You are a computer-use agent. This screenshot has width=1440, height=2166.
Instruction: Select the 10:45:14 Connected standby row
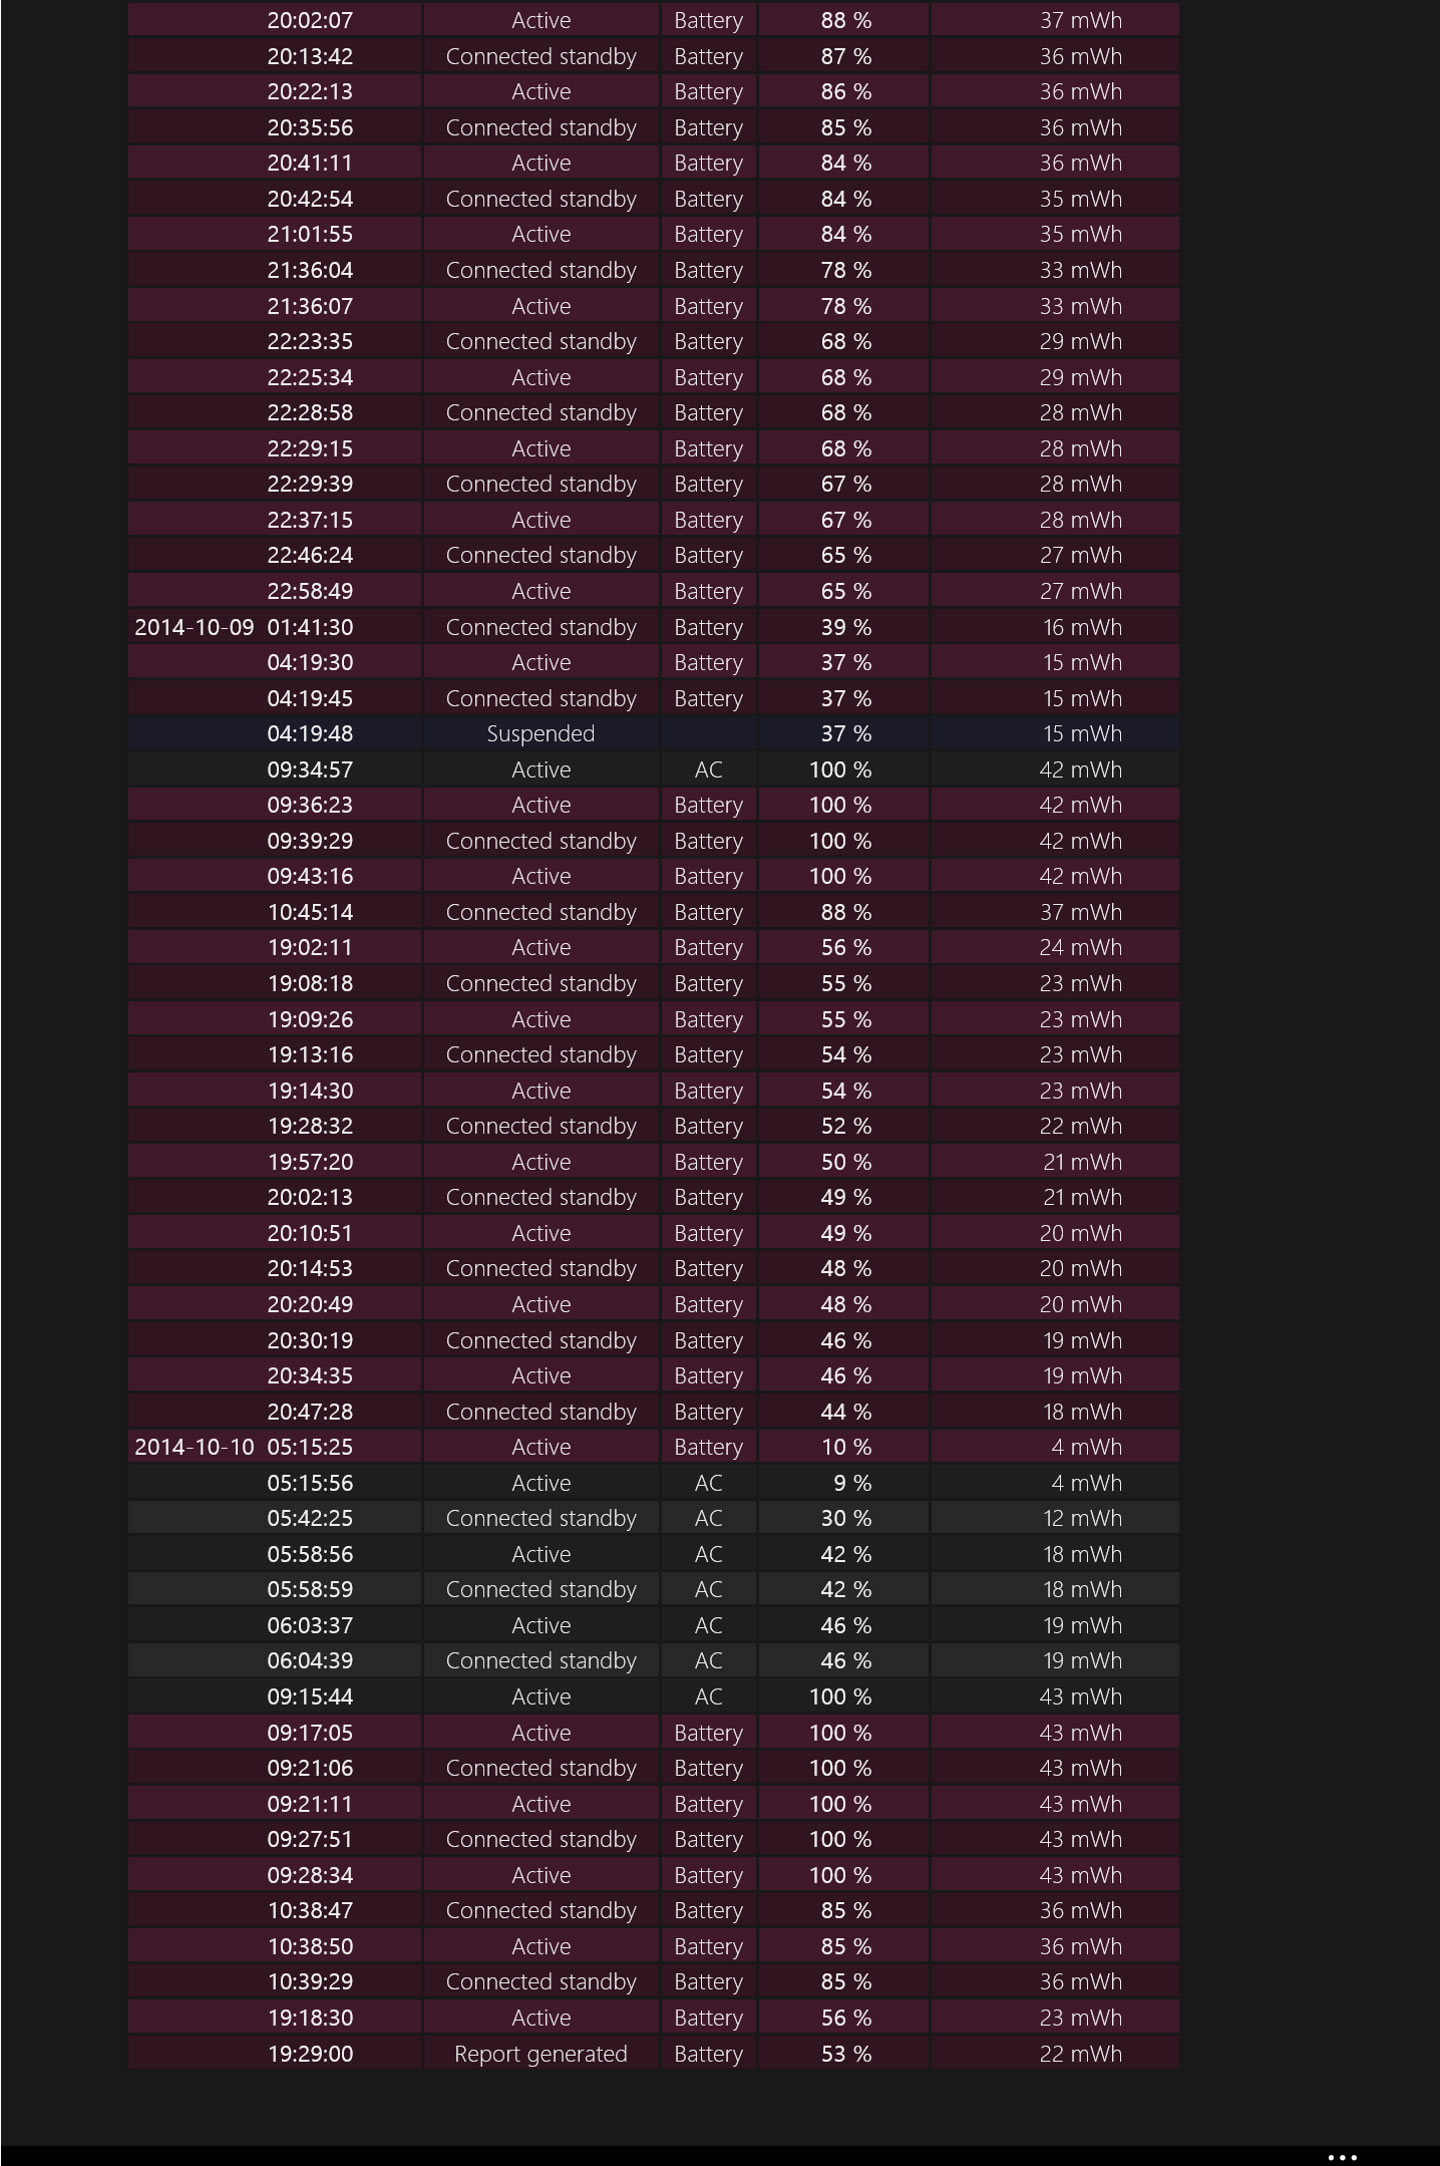click(x=653, y=912)
